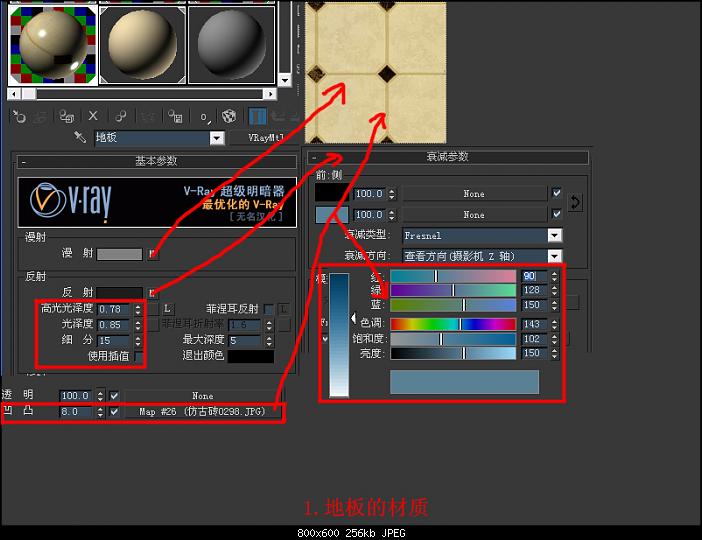Click the 反射 reflection color swatch
702x540 pixels.
(120, 293)
